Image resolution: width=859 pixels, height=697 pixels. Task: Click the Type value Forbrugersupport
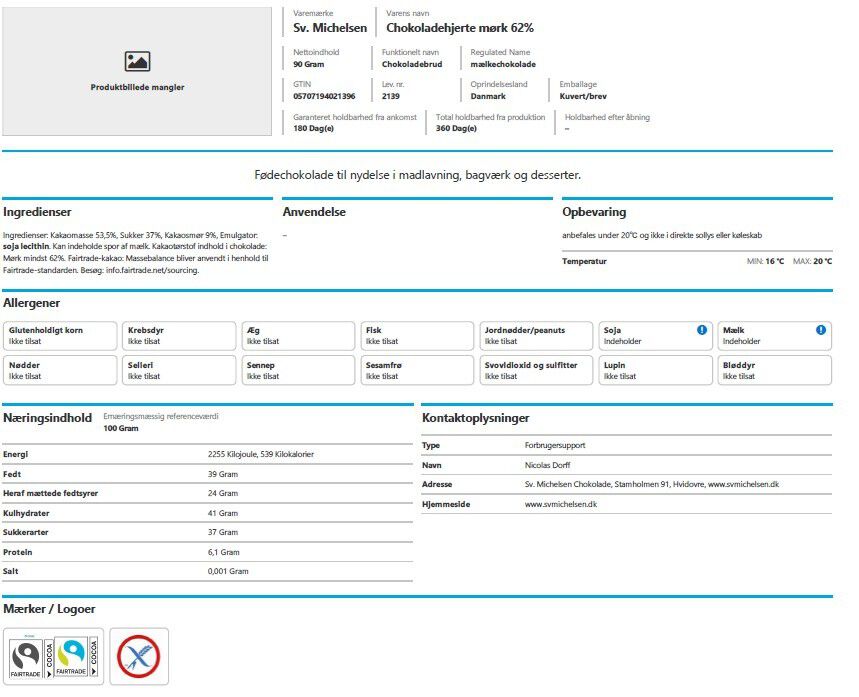[x=555, y=445]
